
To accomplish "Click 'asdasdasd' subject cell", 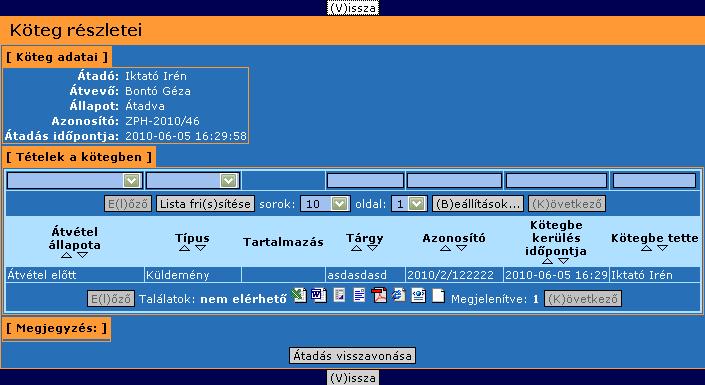I will tap(365, 275).
